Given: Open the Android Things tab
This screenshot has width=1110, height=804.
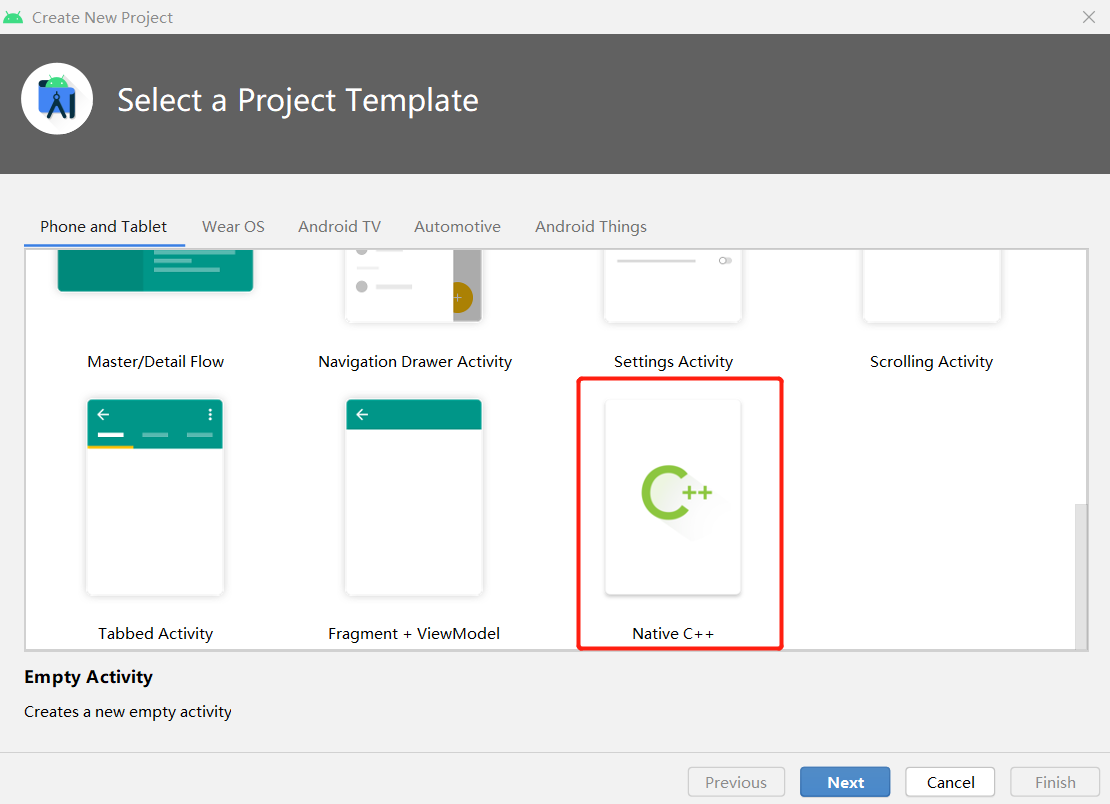Looking at the screenshot, I should (x=590, y=226).
